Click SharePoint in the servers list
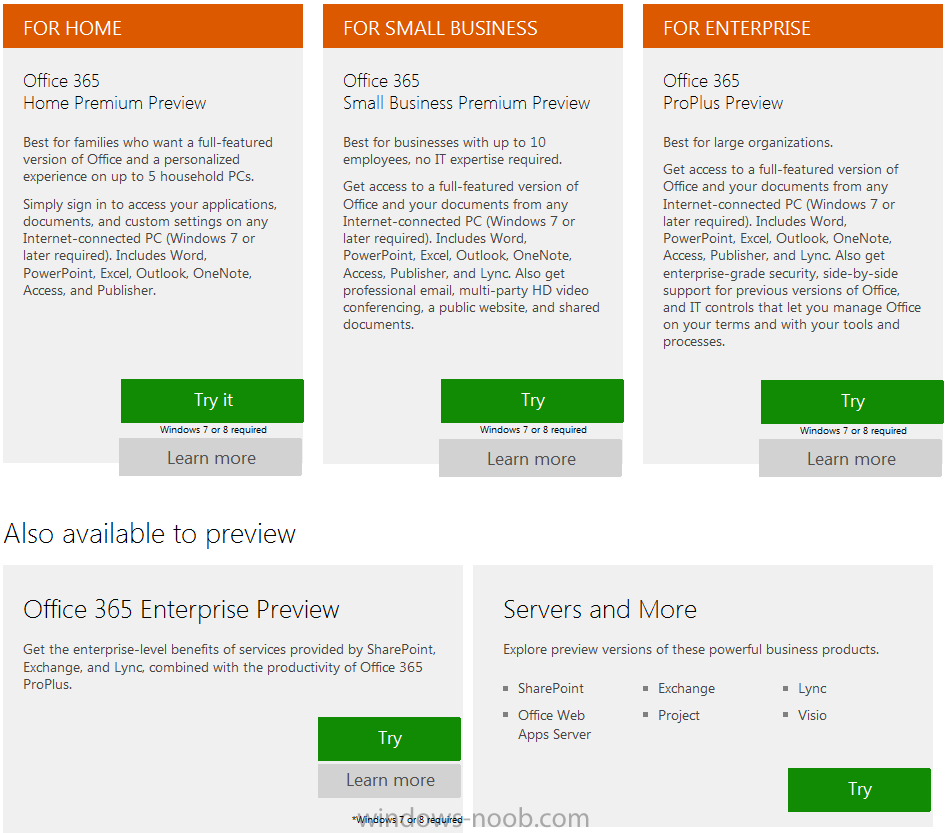 tap(551, 689)
